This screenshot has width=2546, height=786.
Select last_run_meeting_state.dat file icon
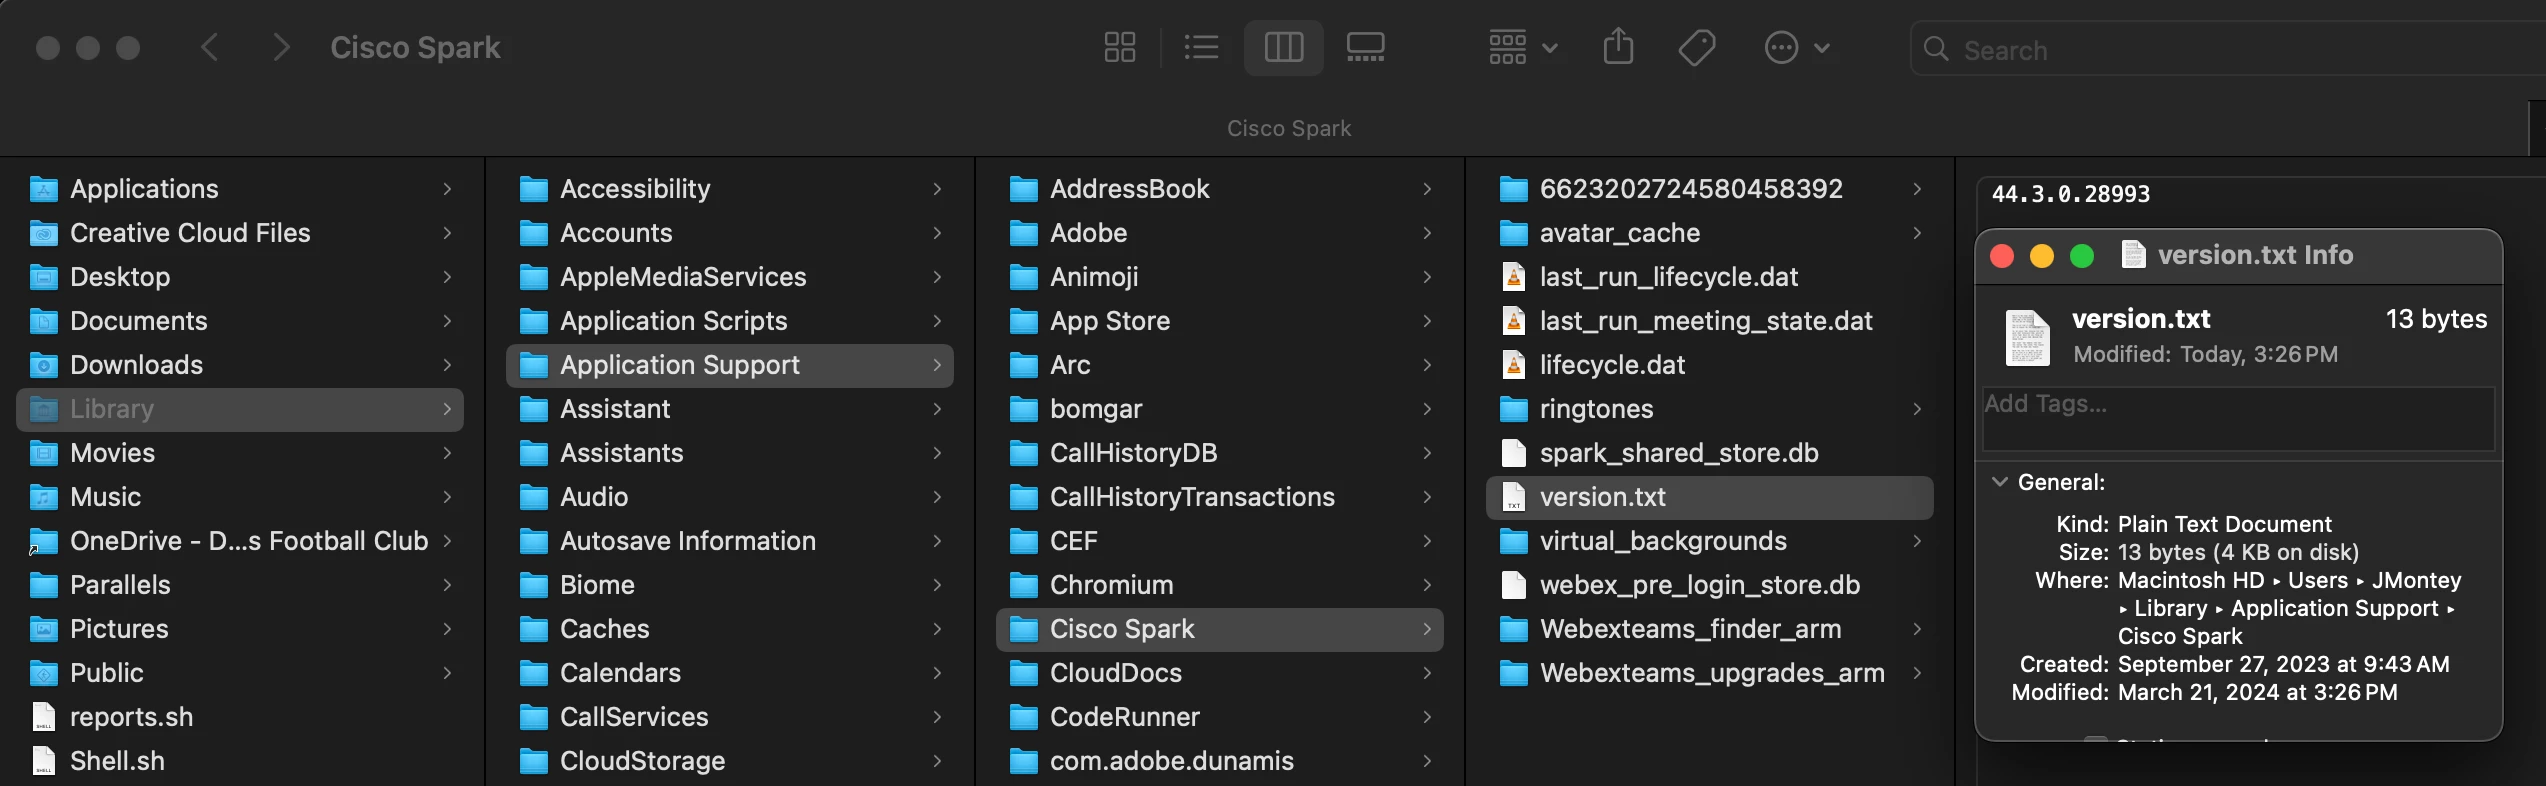(x=1514, y=321)
